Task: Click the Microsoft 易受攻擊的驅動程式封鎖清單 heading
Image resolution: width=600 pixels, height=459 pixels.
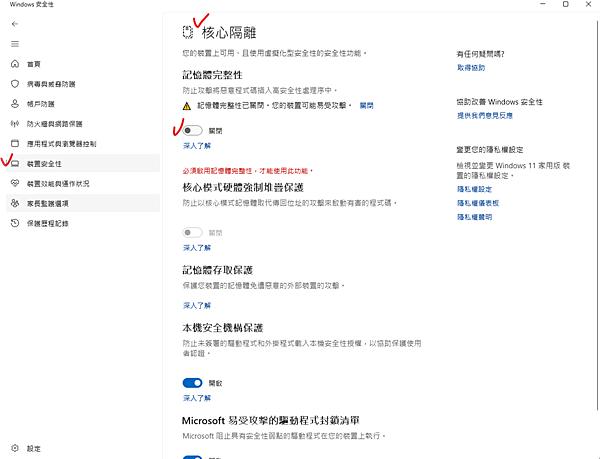Action: coord(271,420)
